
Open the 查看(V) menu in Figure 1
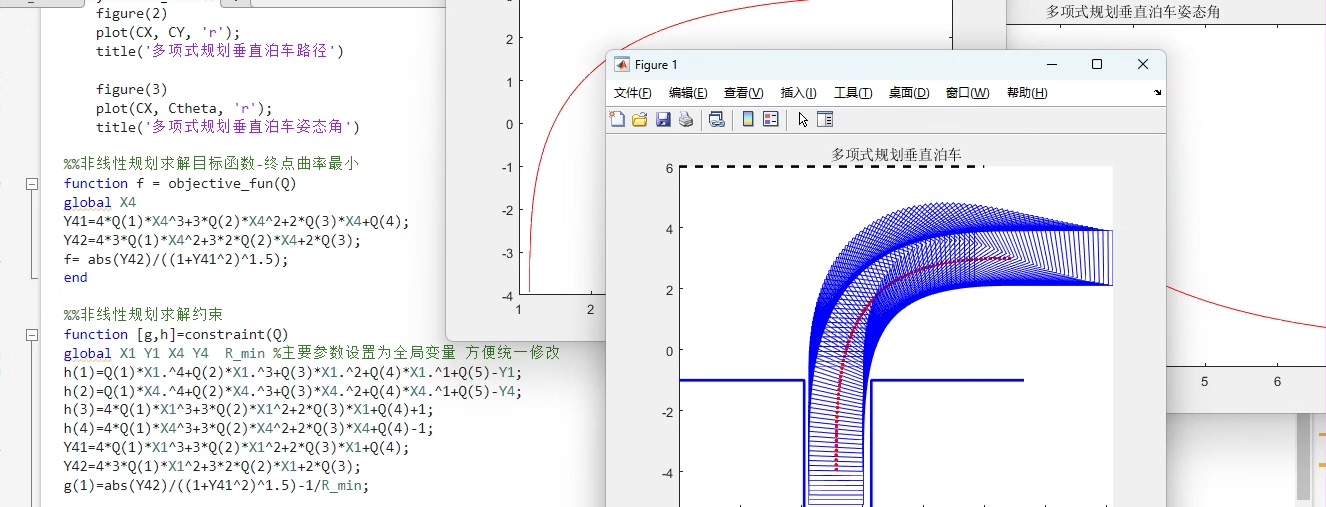(743, 93)
